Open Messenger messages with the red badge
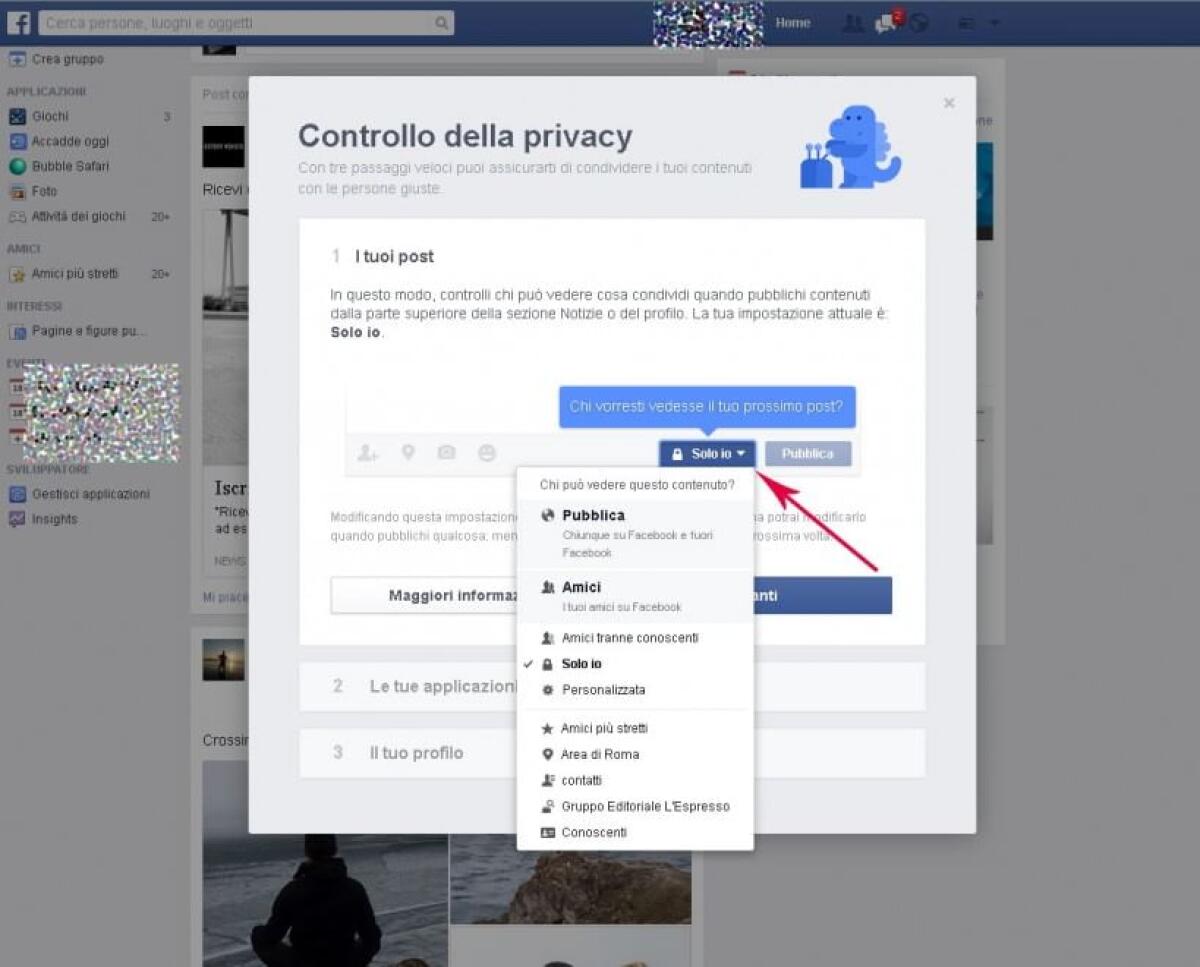The image size is (1200, 967). (886, 22)
